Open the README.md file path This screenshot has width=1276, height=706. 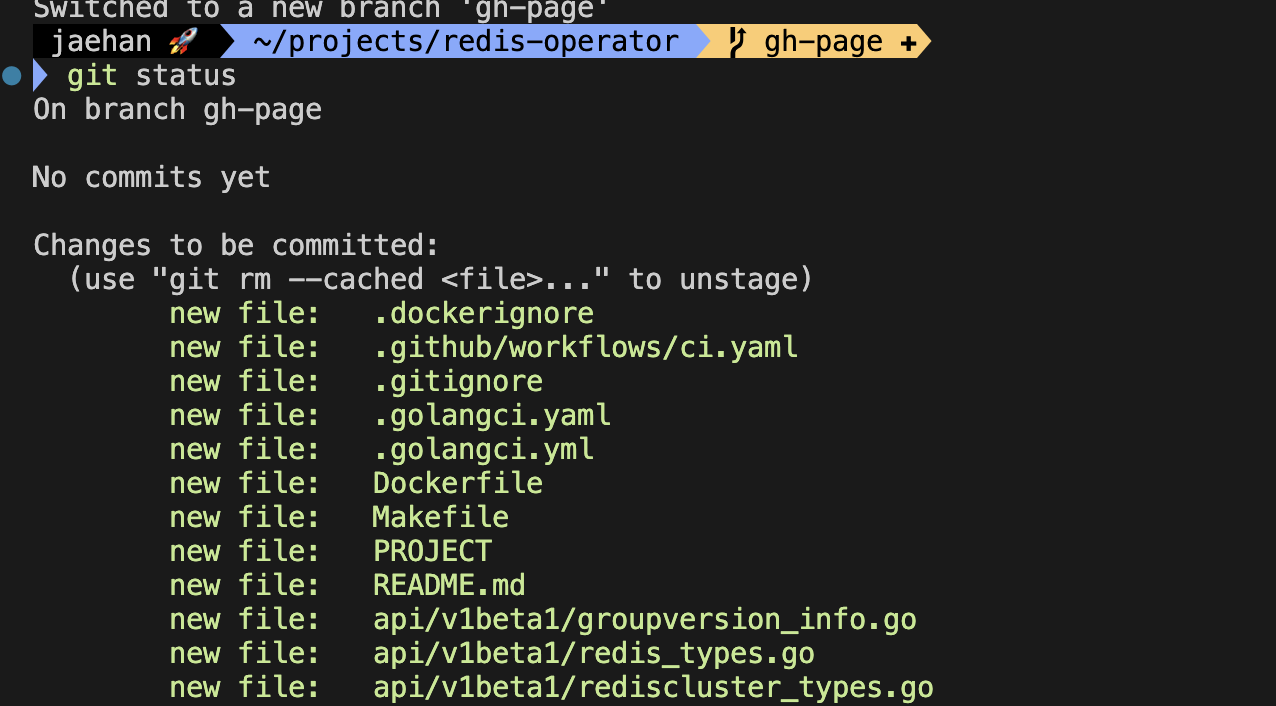(450, 585)
